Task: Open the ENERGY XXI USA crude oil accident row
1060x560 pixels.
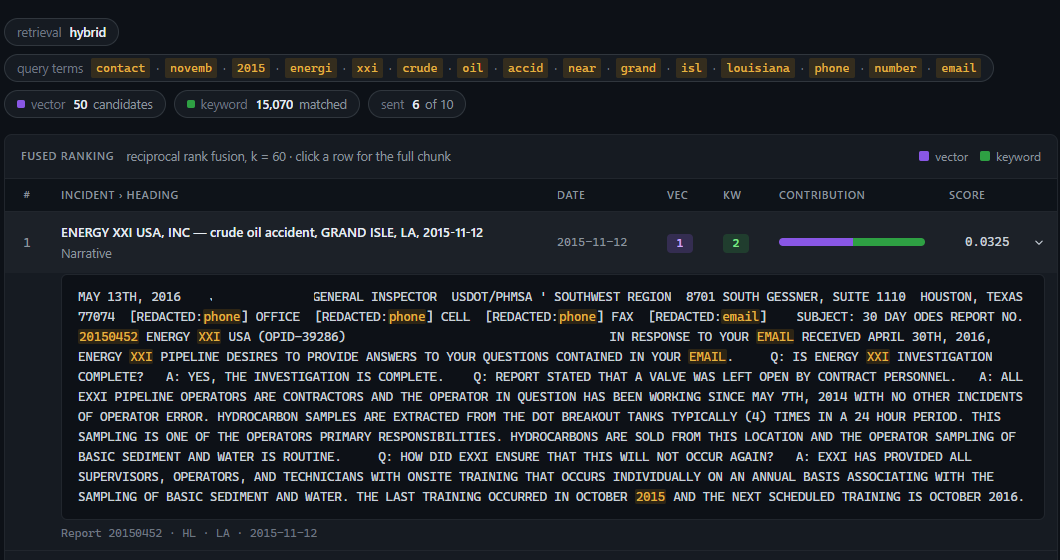Action: pyautogui.click(x=531, y=242)
